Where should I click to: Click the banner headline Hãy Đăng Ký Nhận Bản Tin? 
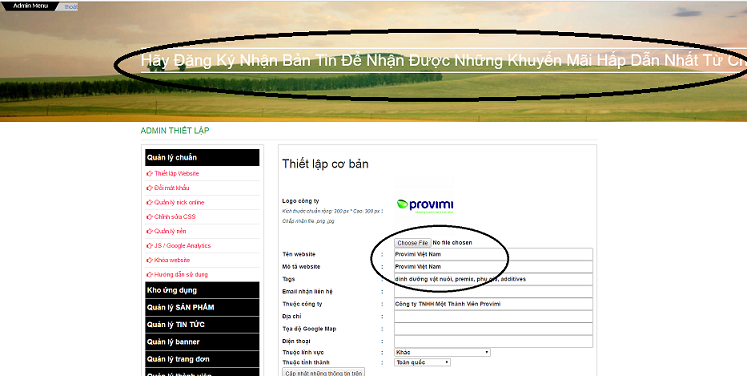coord(444,61)
